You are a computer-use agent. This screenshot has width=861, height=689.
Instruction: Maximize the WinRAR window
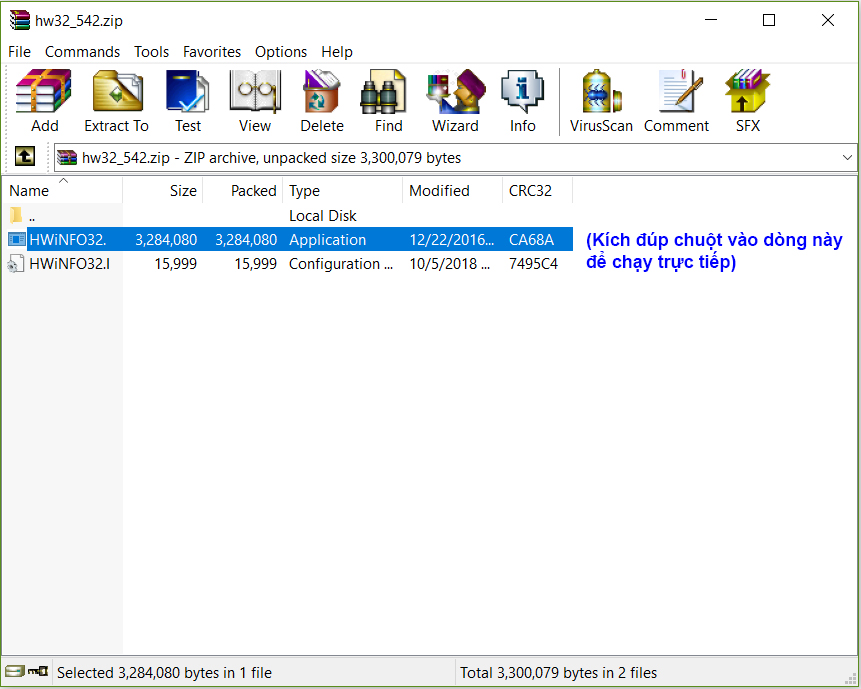(x=769, y=20)
